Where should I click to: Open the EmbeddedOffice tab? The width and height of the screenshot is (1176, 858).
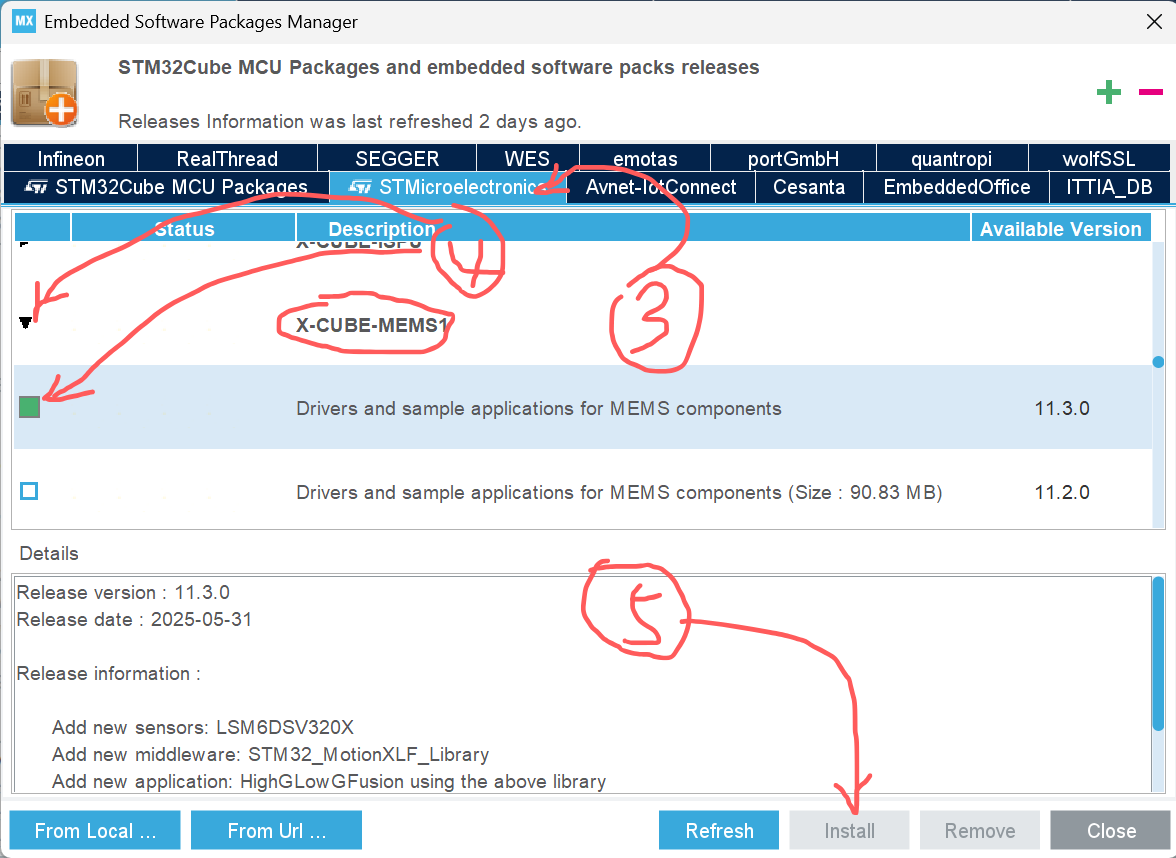point(956,187)
